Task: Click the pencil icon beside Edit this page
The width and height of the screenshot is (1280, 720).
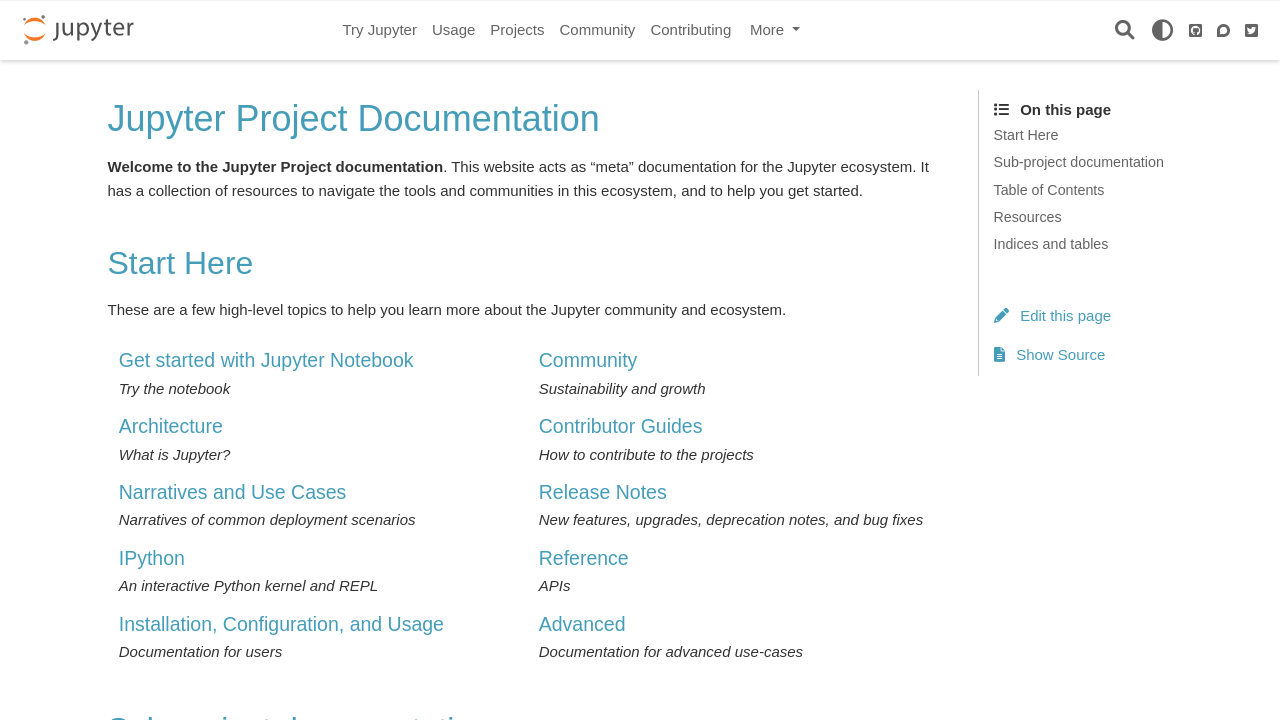Action: [1001, 315]
